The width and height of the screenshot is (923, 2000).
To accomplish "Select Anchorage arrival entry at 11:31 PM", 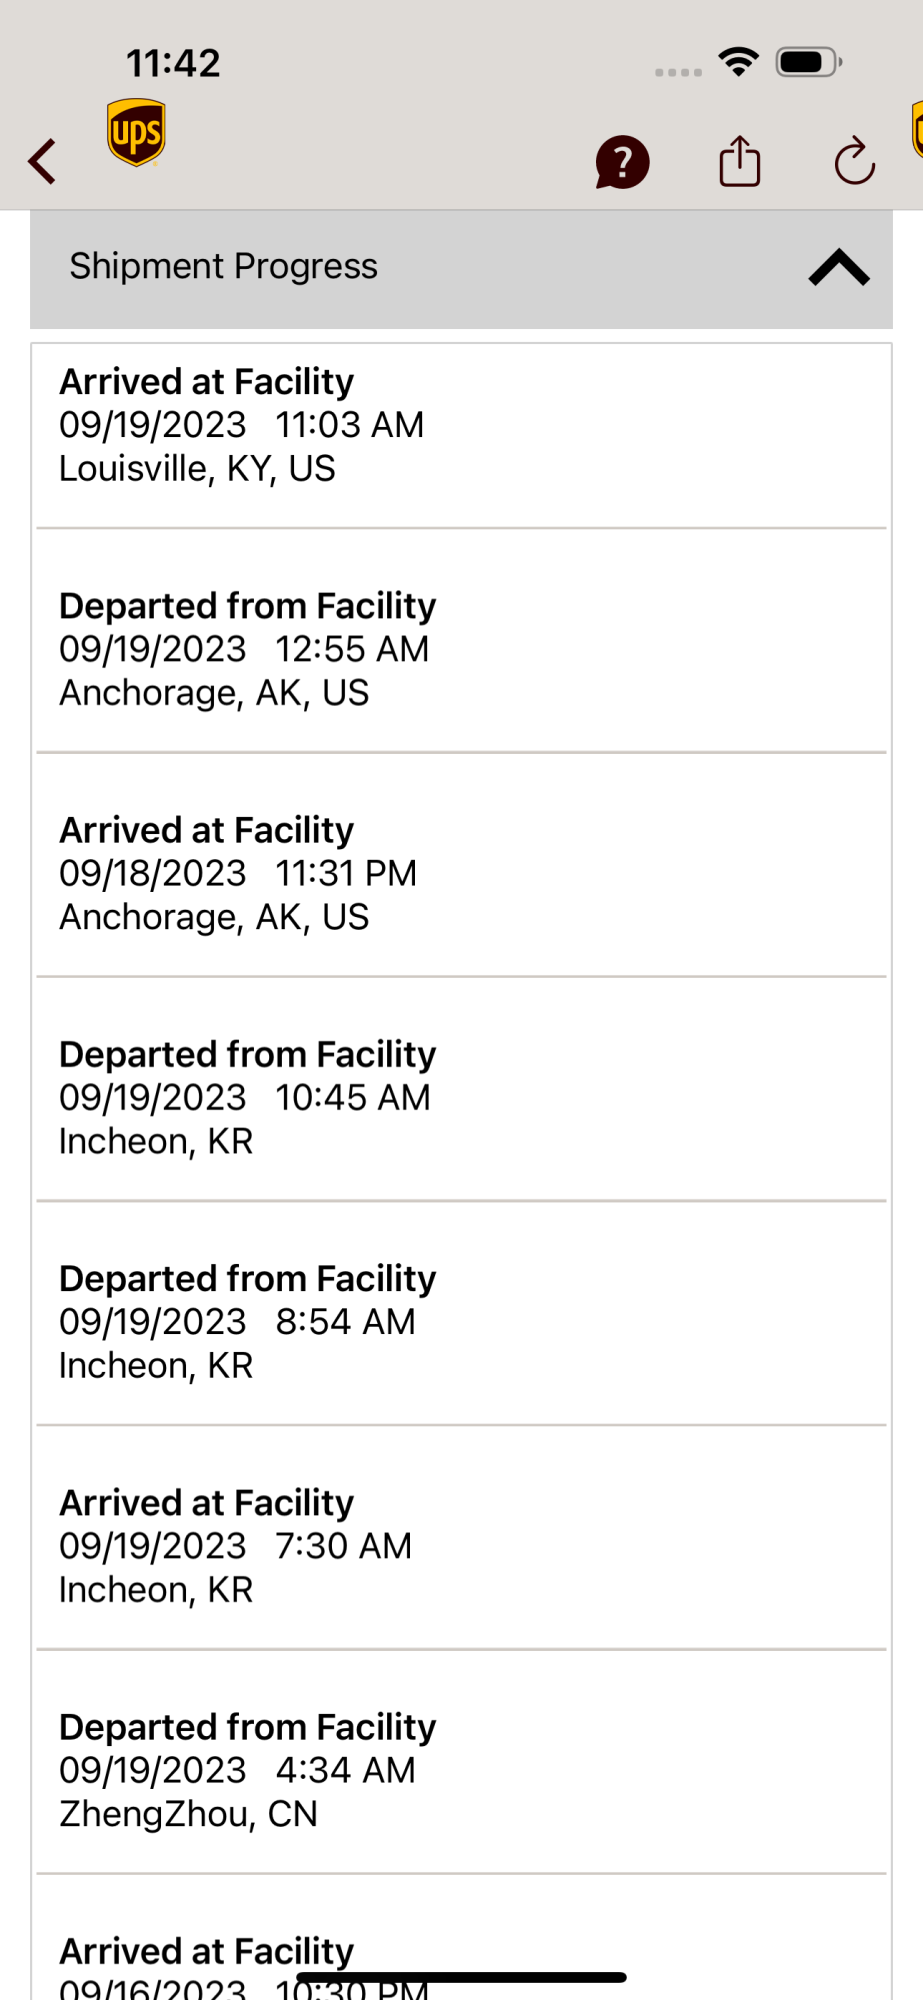I will (x=460, y=873).
